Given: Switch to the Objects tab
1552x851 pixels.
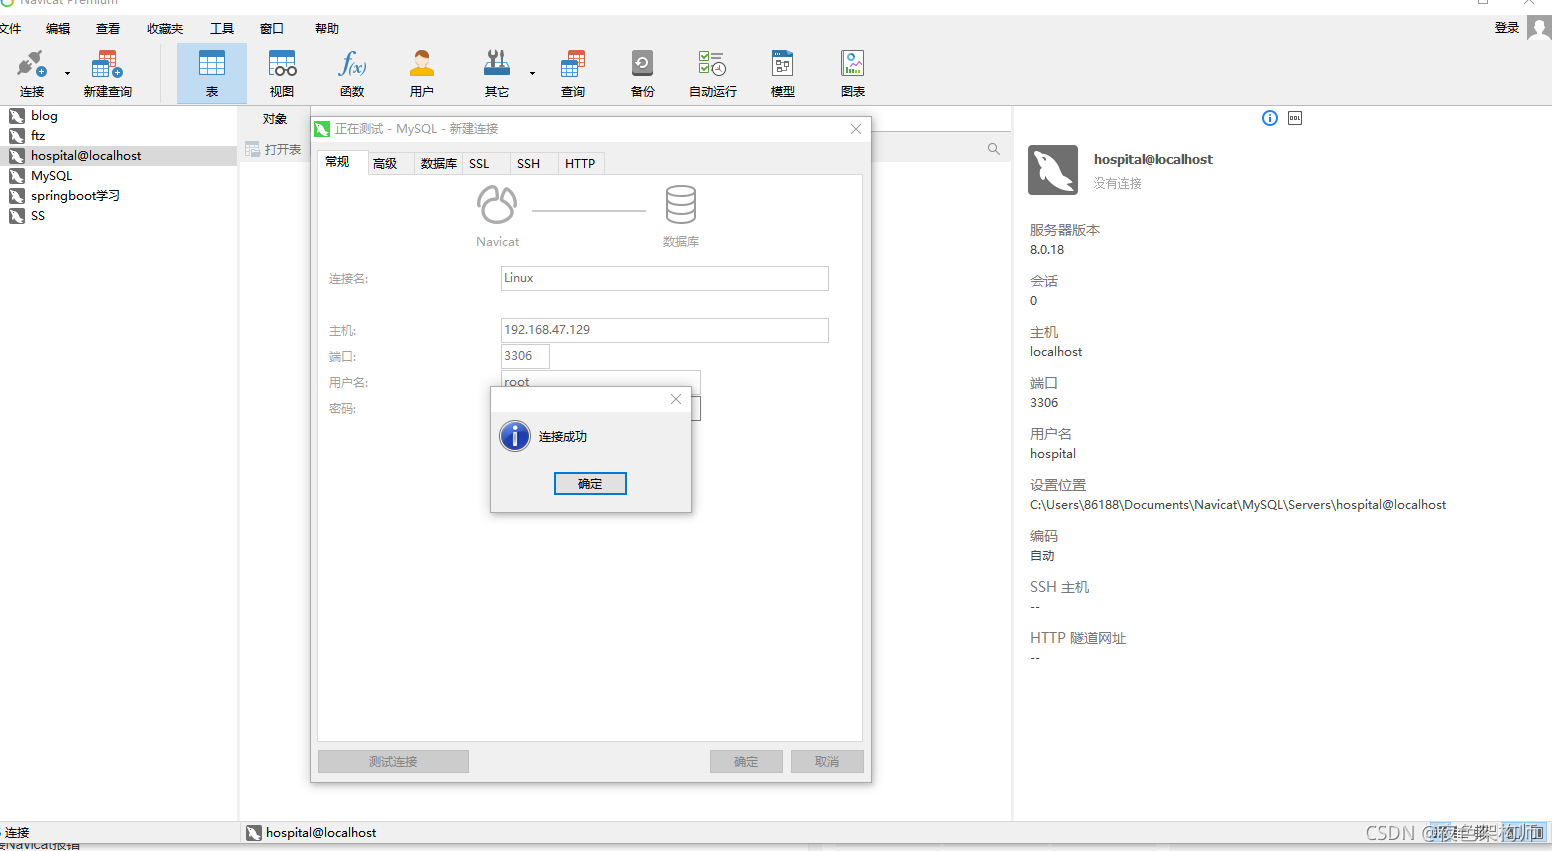Looking at the screenshot, I should [275, 119].
